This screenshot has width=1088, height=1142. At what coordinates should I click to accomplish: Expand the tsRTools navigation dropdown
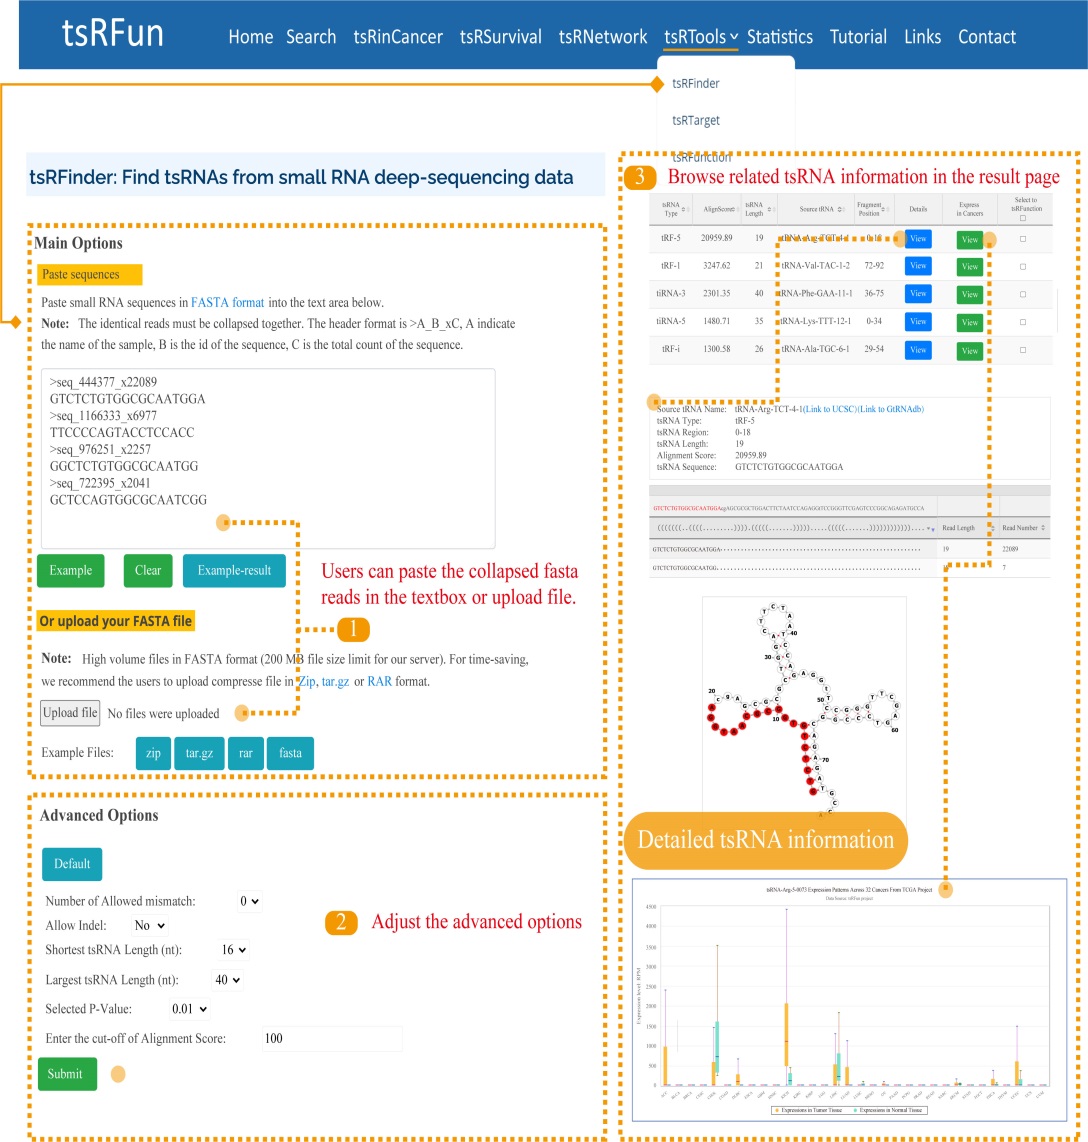pos(701,36)
